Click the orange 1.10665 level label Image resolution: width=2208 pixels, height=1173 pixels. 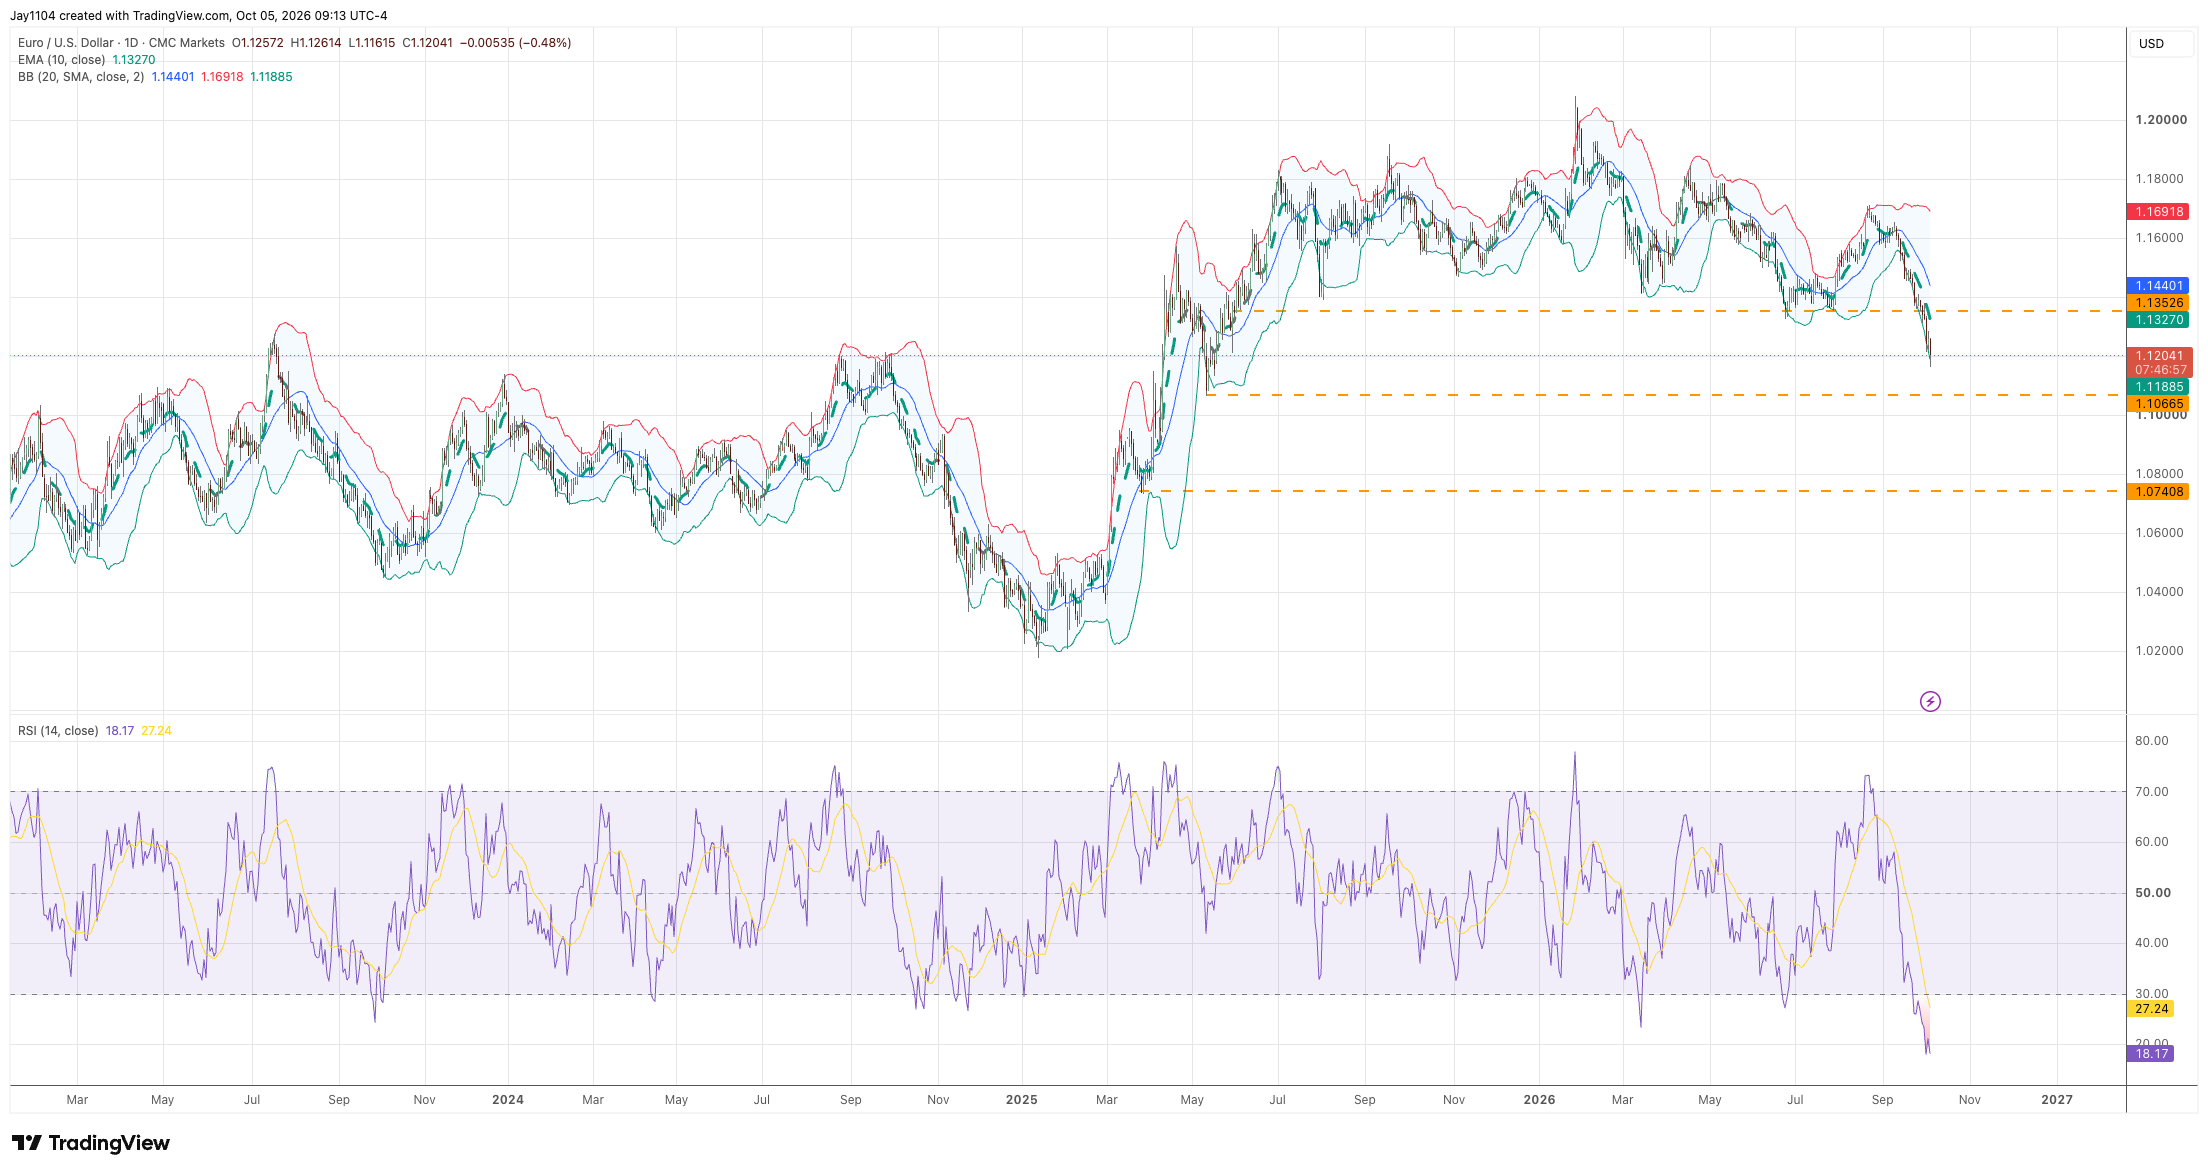pos(2159,404)
